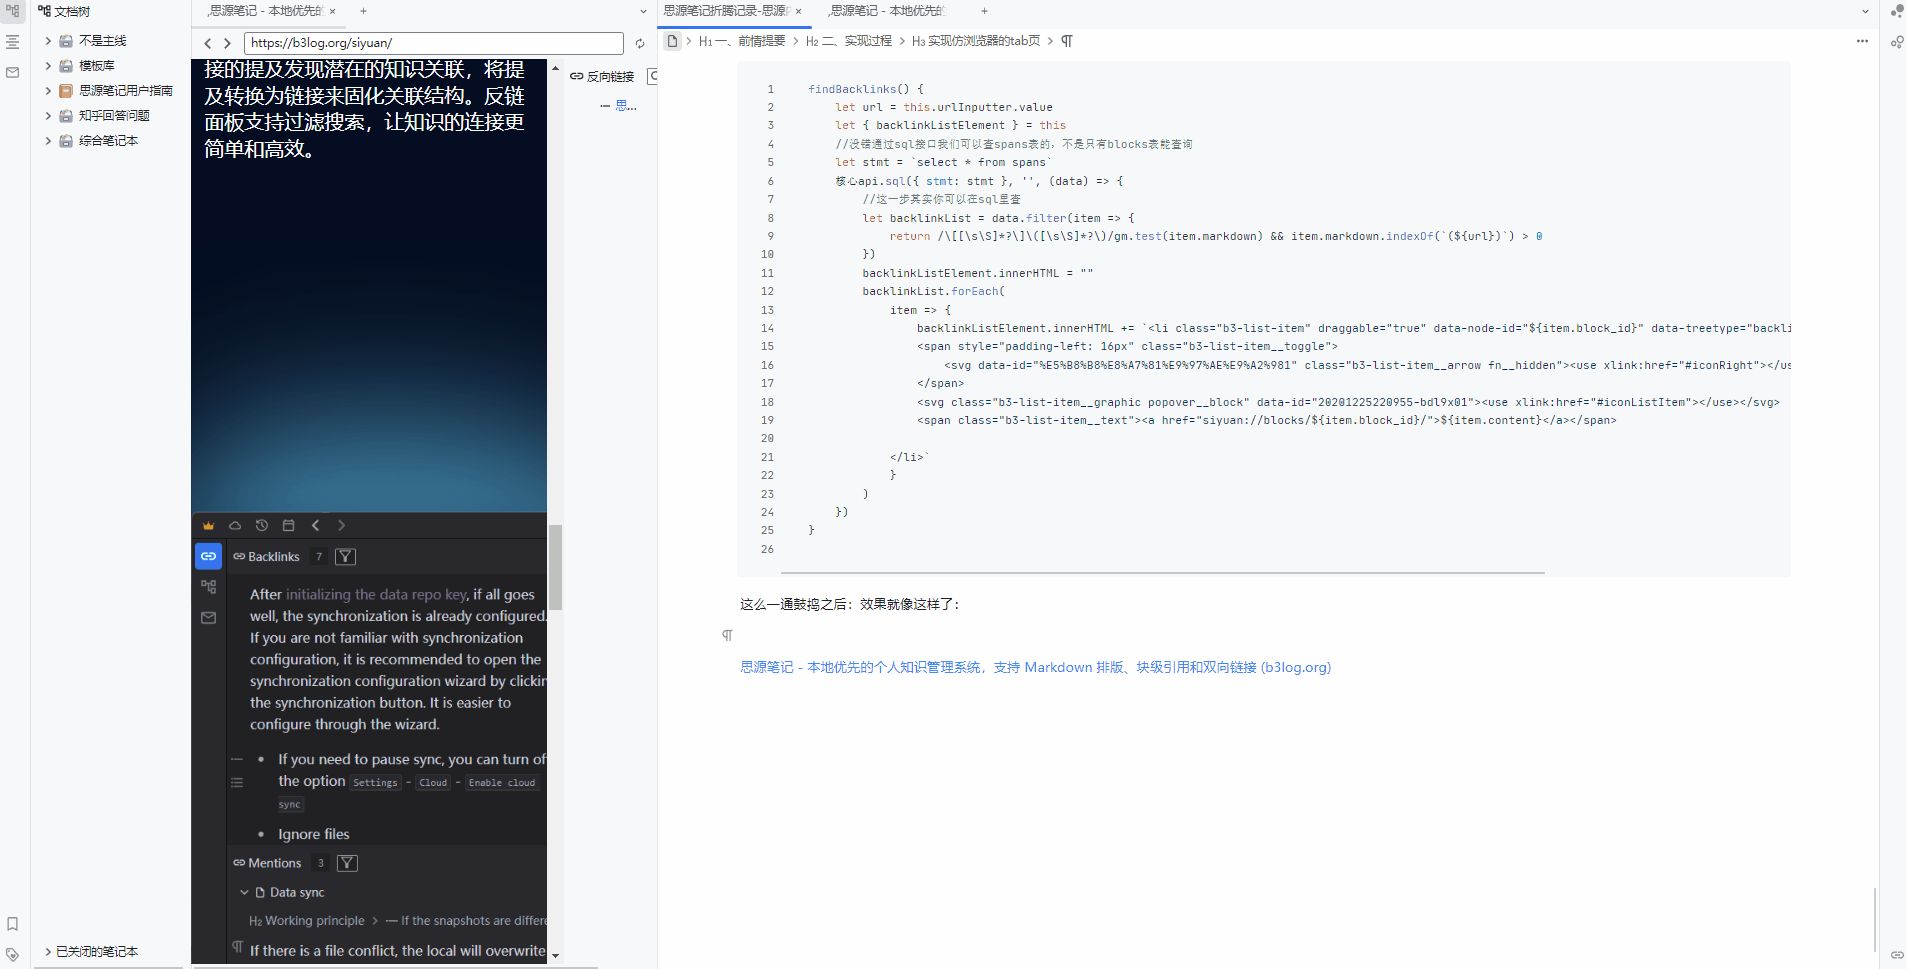Viewport: 1907px width, 969px height.
Task: Open the b3log.org link in the document
Action: (x=1035, y=667)
